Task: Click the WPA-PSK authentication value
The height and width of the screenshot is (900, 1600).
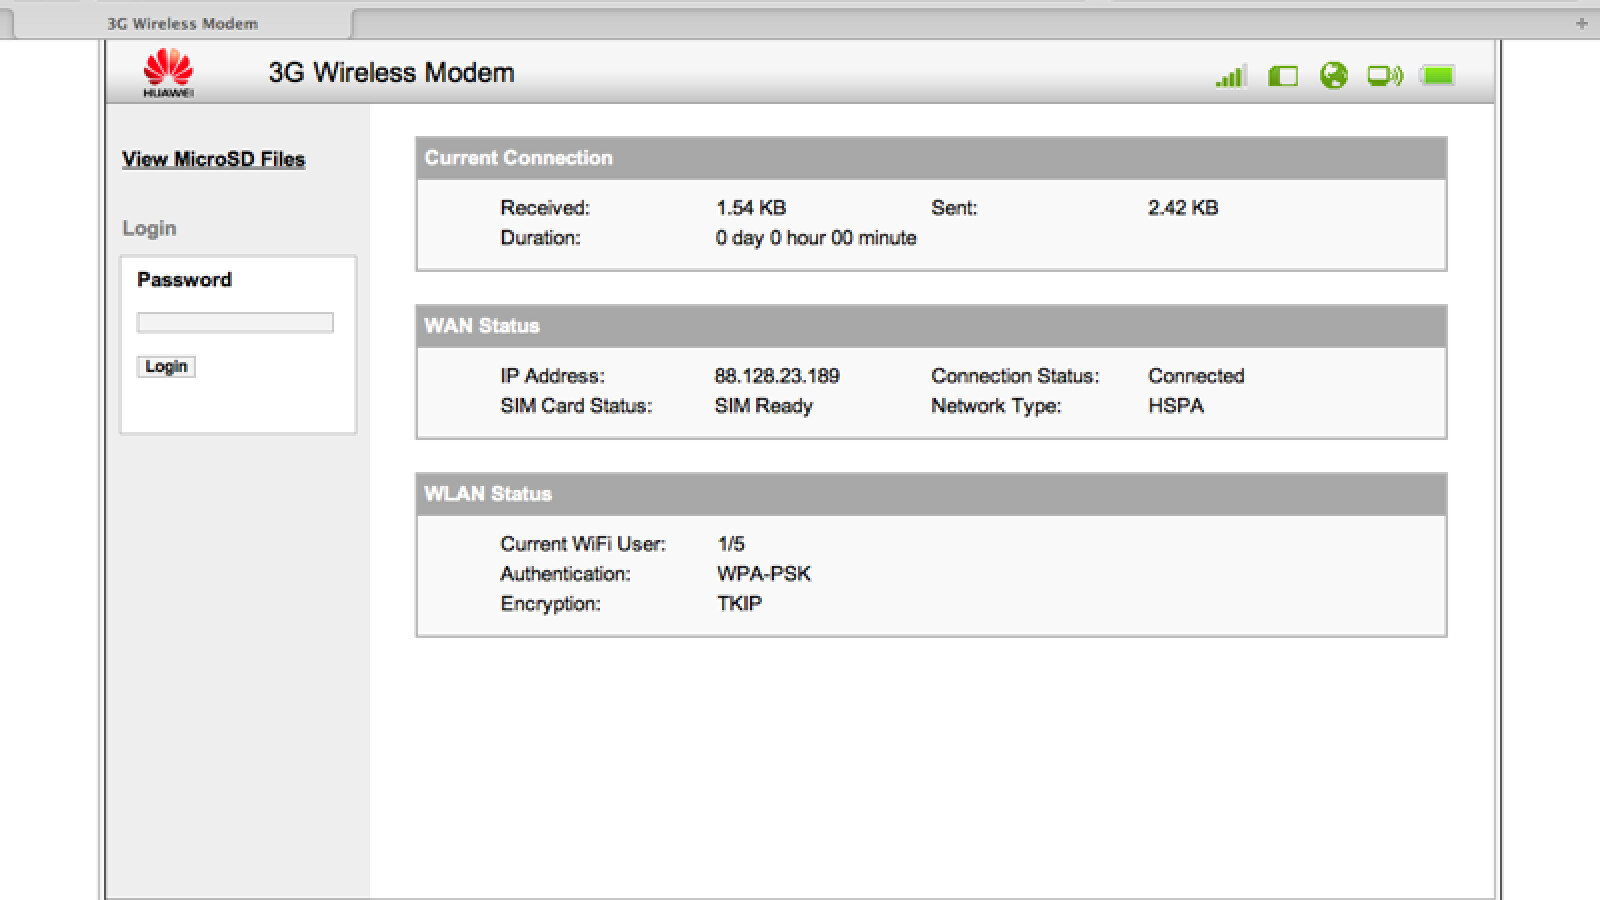Action: click(763, 574)
